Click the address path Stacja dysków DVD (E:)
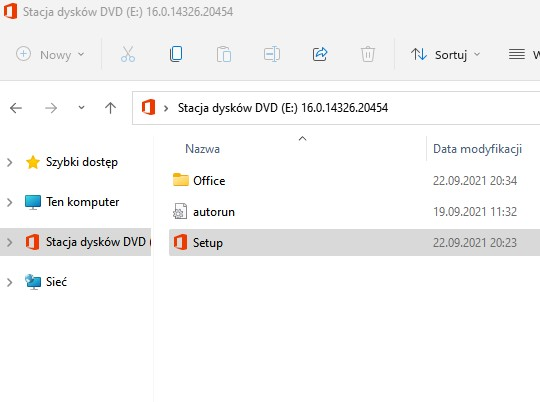 (x=282, y=108)
